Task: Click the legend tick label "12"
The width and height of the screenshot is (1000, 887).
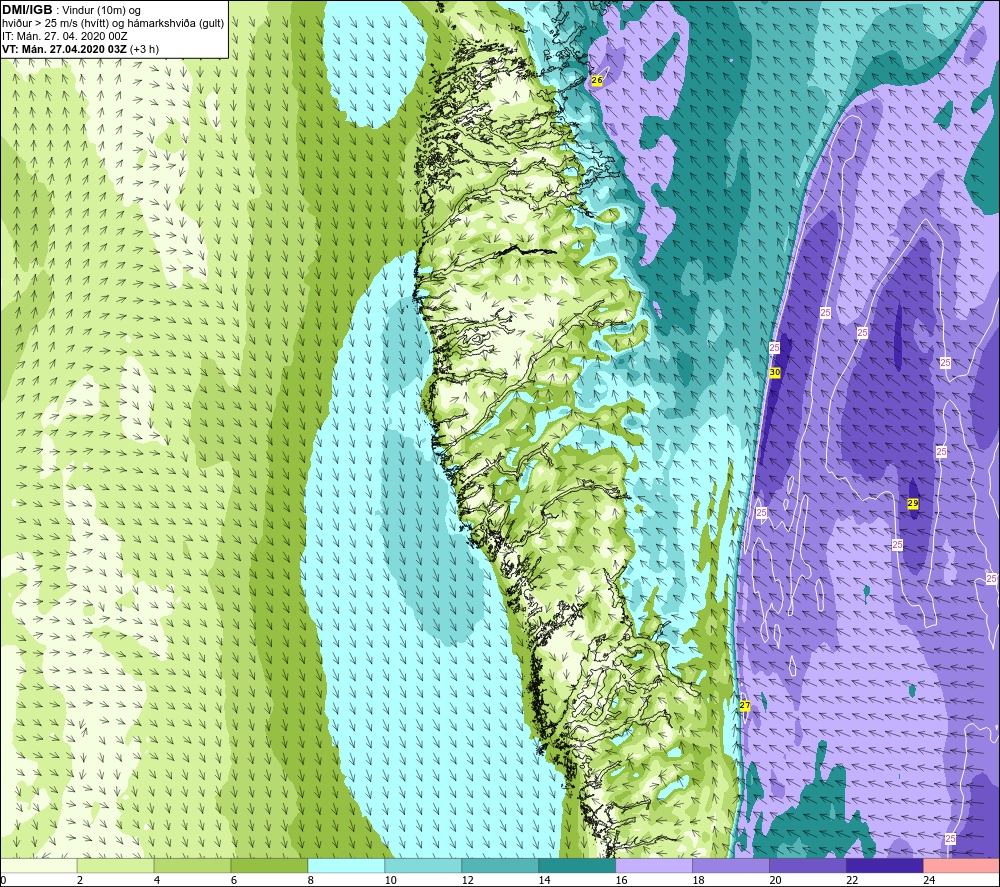Action: 467,880
